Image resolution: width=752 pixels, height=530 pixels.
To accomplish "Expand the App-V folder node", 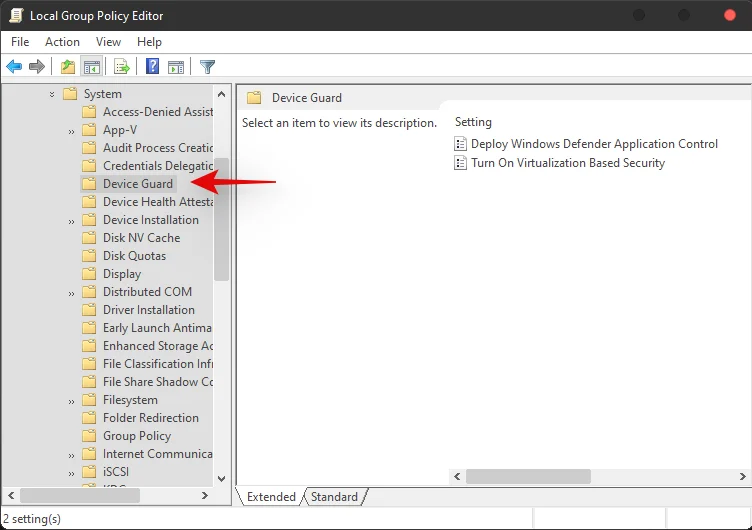I will [72, 130].
